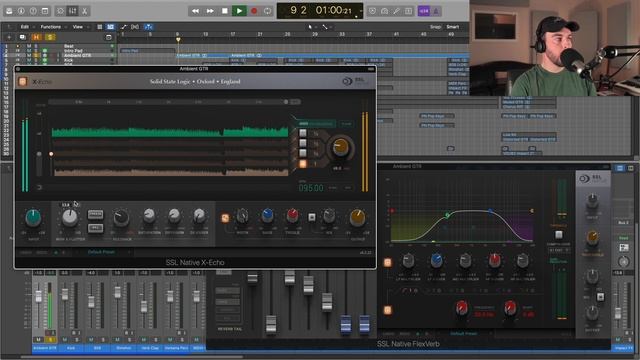Toggle the Mixer icon in control bar
The image size is (640, 360).
click(72, 11)
